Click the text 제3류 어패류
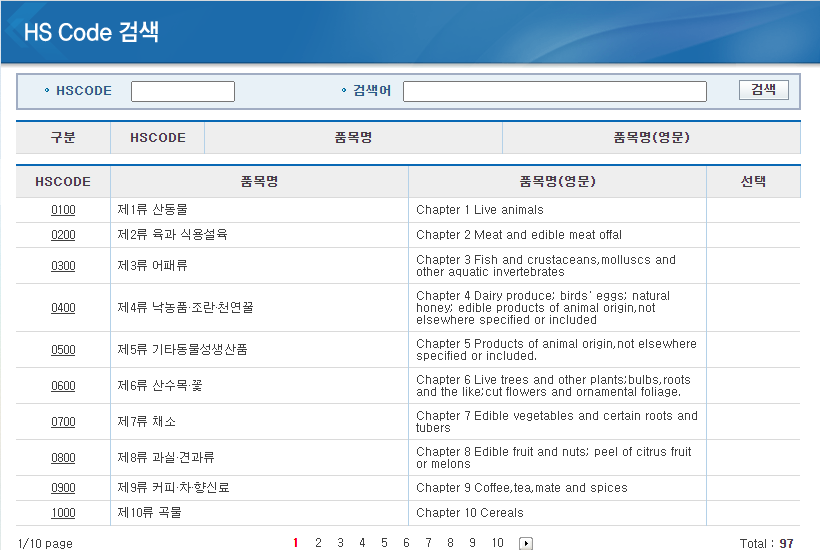Image resolution: width=820 pixels, height=550 pixels. coord(152,266)
